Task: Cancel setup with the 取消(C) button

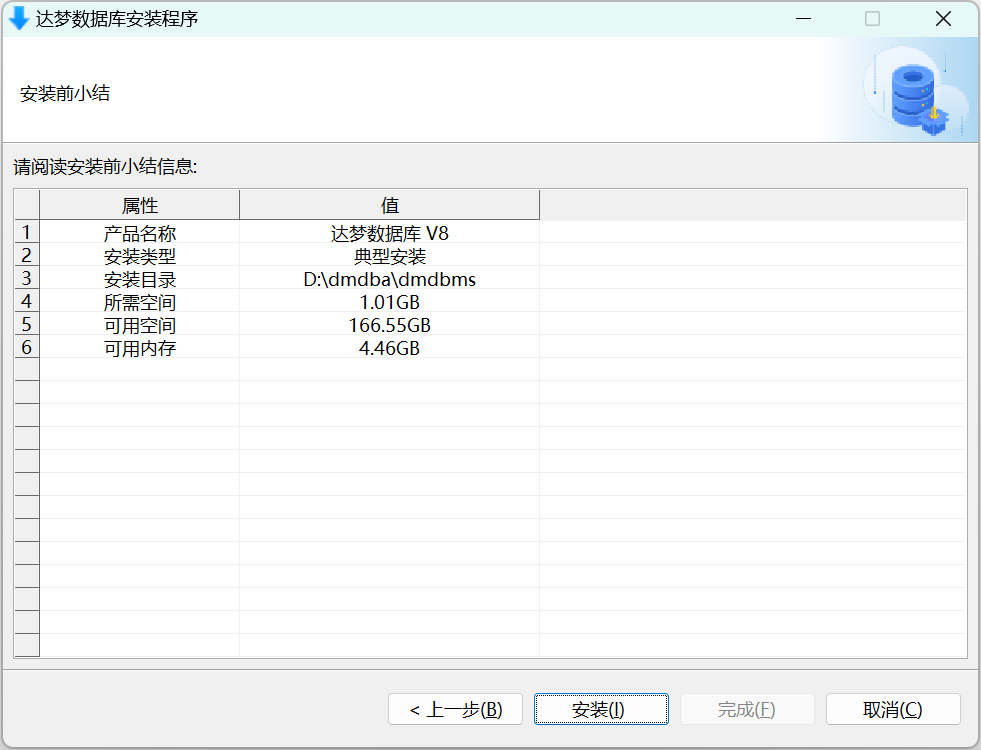Action: click(893, 709)
